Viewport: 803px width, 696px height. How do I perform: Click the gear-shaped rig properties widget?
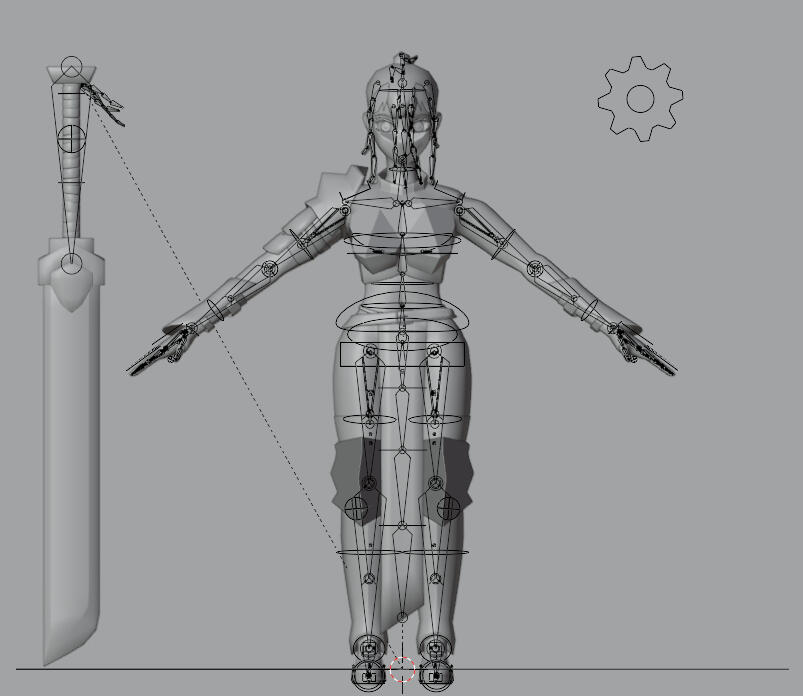(x=640, y=98)
